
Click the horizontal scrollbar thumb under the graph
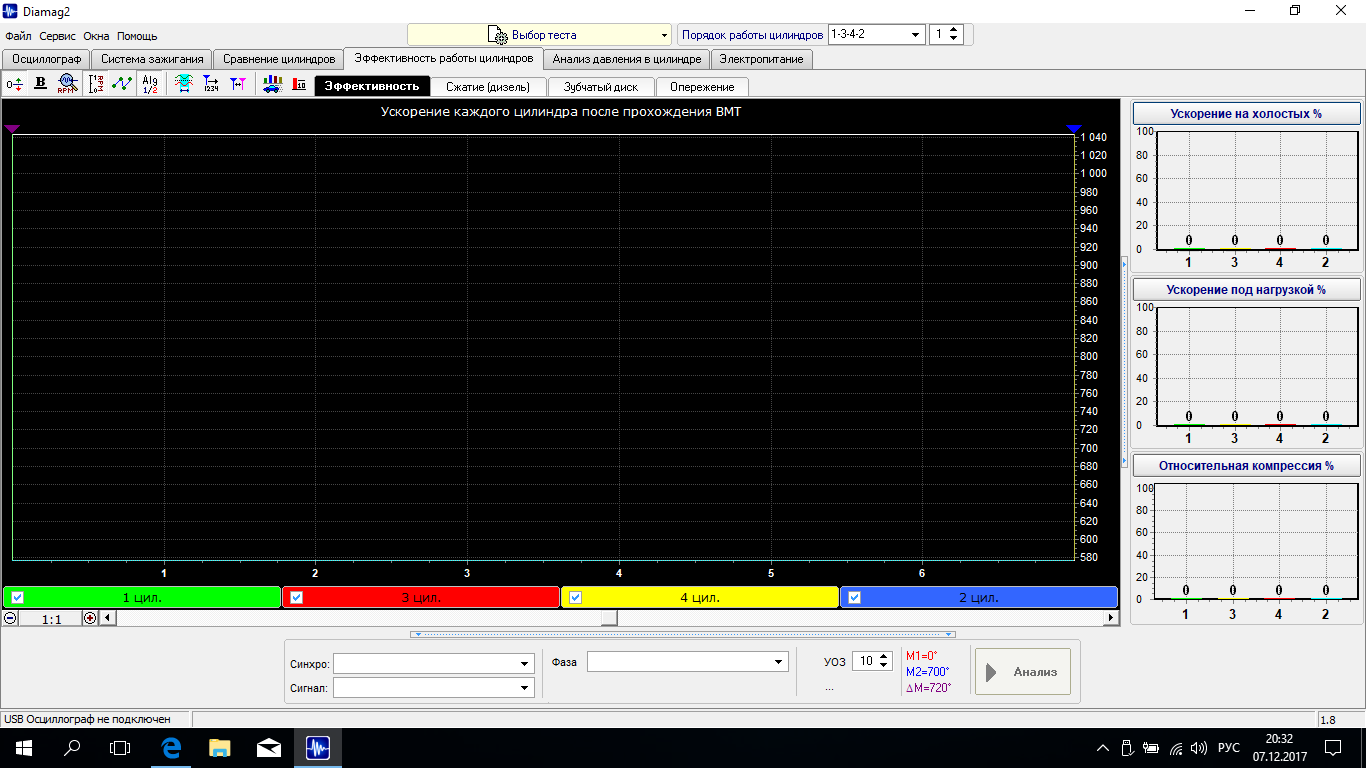[x=609, y=618]
